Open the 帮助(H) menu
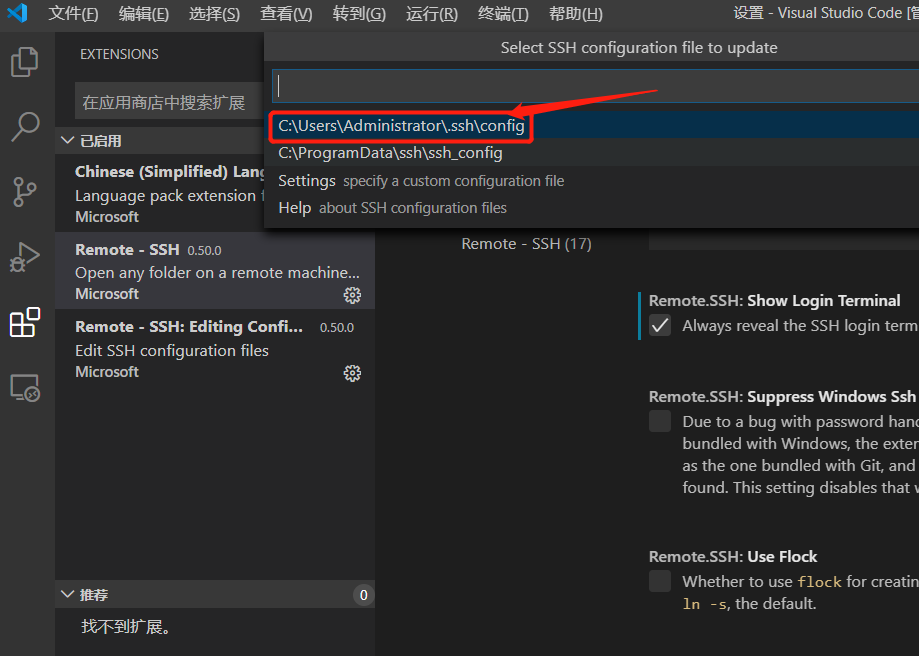The image size is (919, 656). click(x=576, y=13)
